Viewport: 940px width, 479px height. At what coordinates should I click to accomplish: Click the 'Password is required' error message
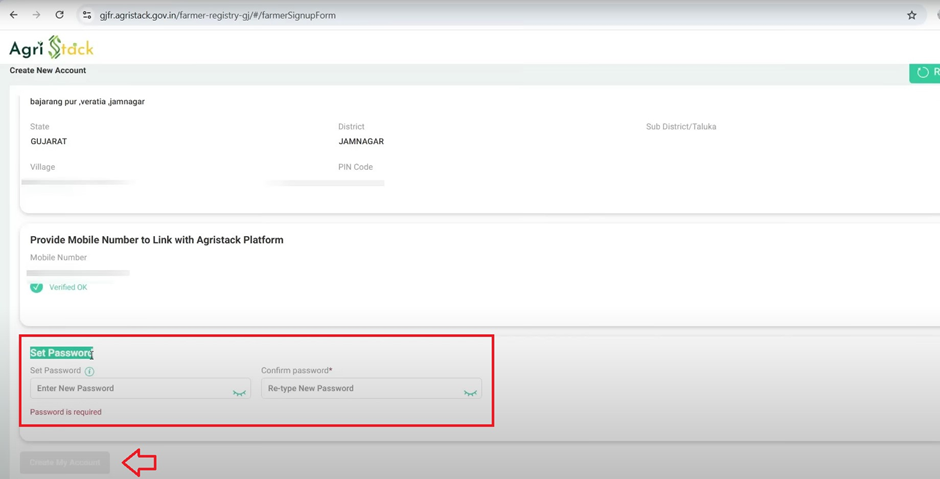[x=66, y=412]
